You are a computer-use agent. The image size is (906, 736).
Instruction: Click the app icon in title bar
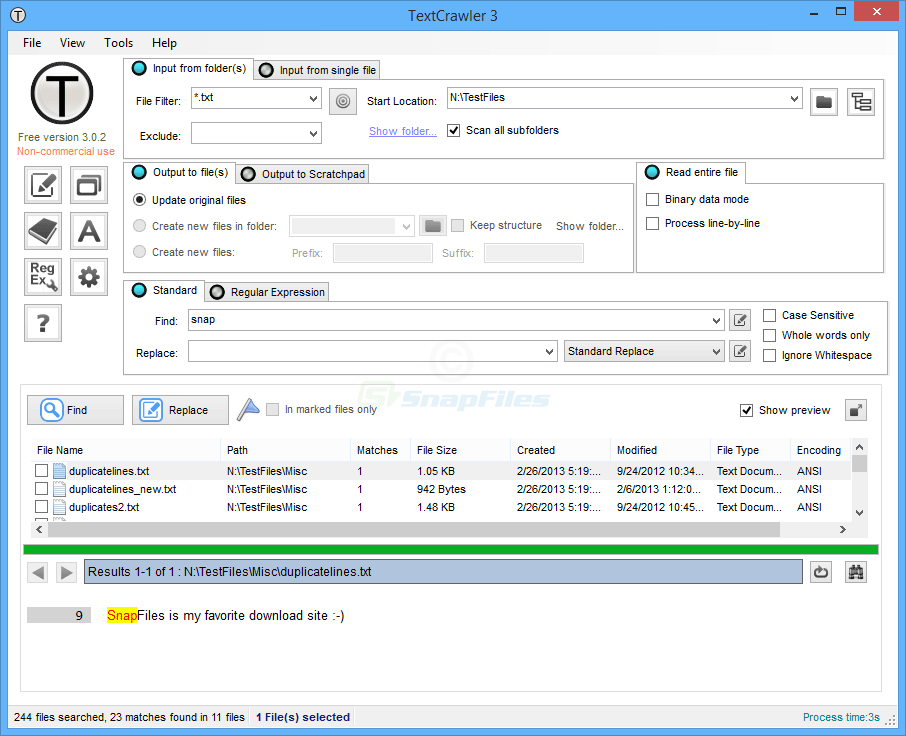point(18,15)
